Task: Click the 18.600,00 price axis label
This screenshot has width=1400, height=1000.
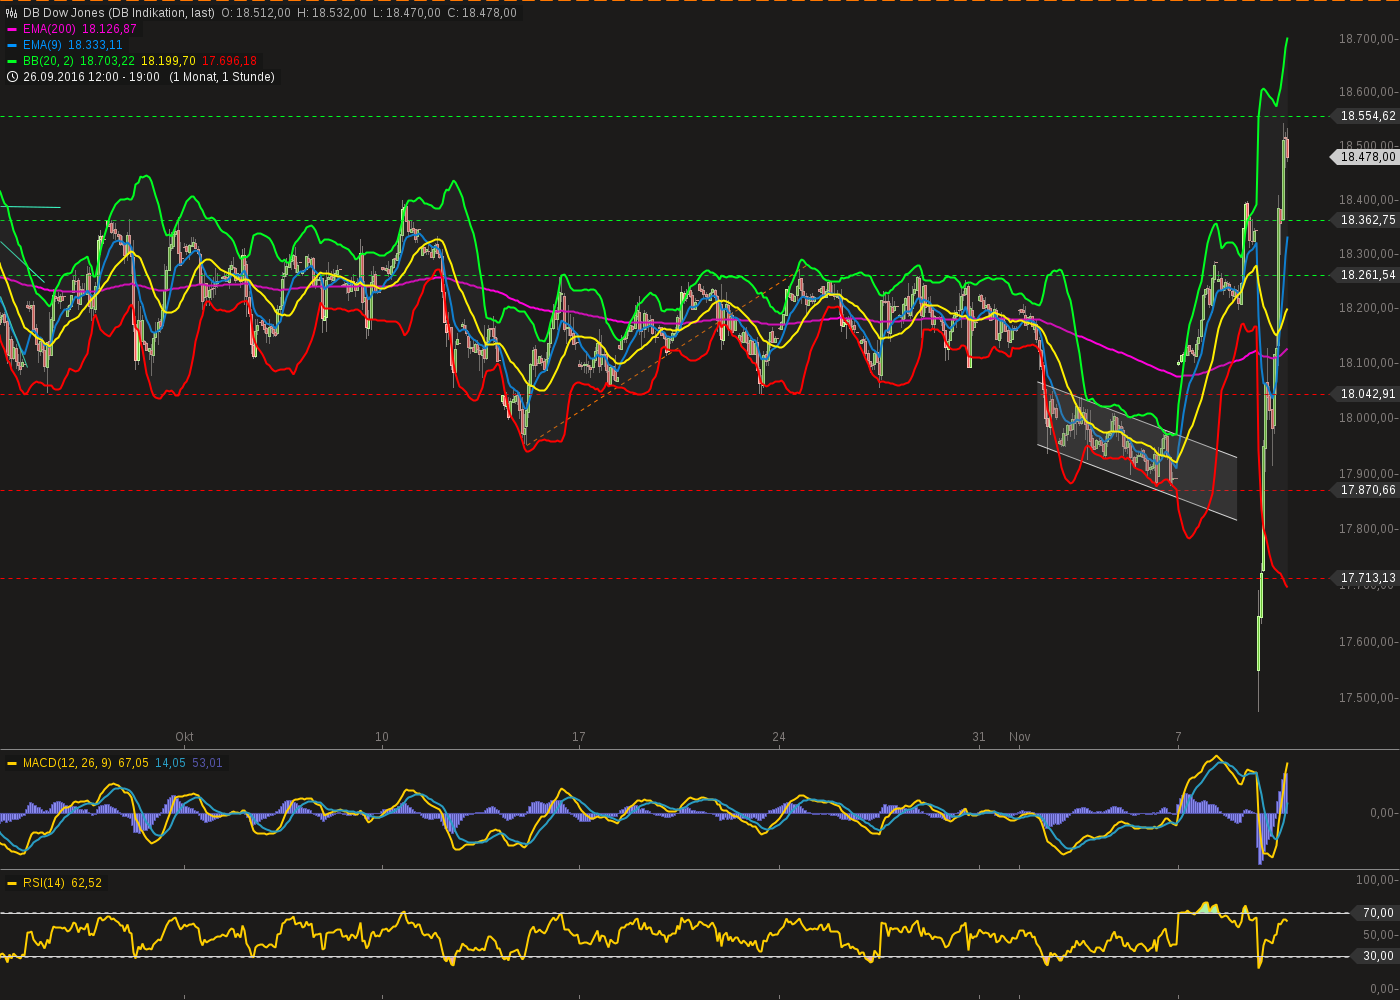Action: coord(1367,92)
